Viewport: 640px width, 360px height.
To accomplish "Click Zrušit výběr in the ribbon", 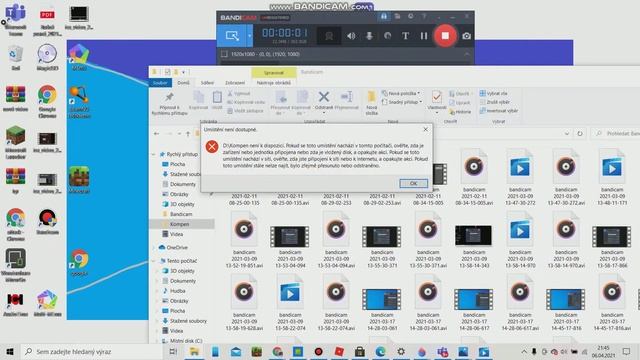I will point(495,102).
